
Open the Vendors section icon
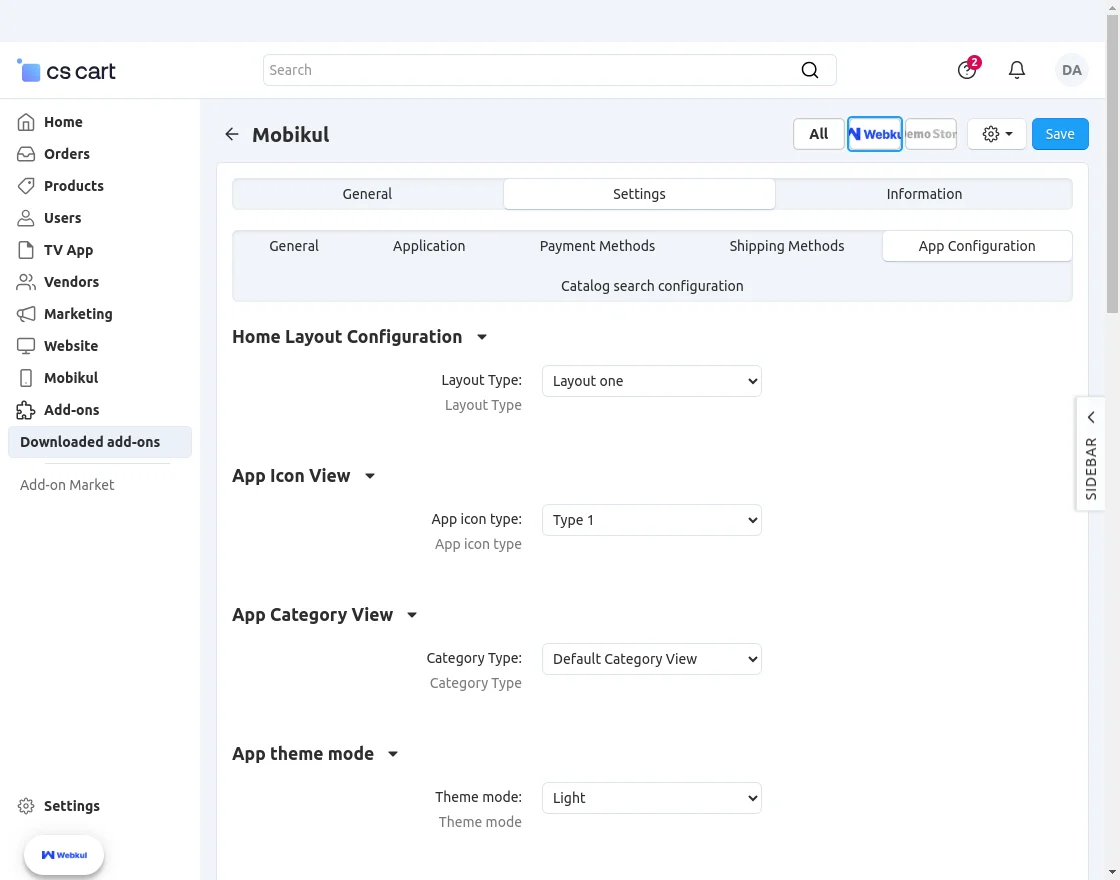[30, 282]
